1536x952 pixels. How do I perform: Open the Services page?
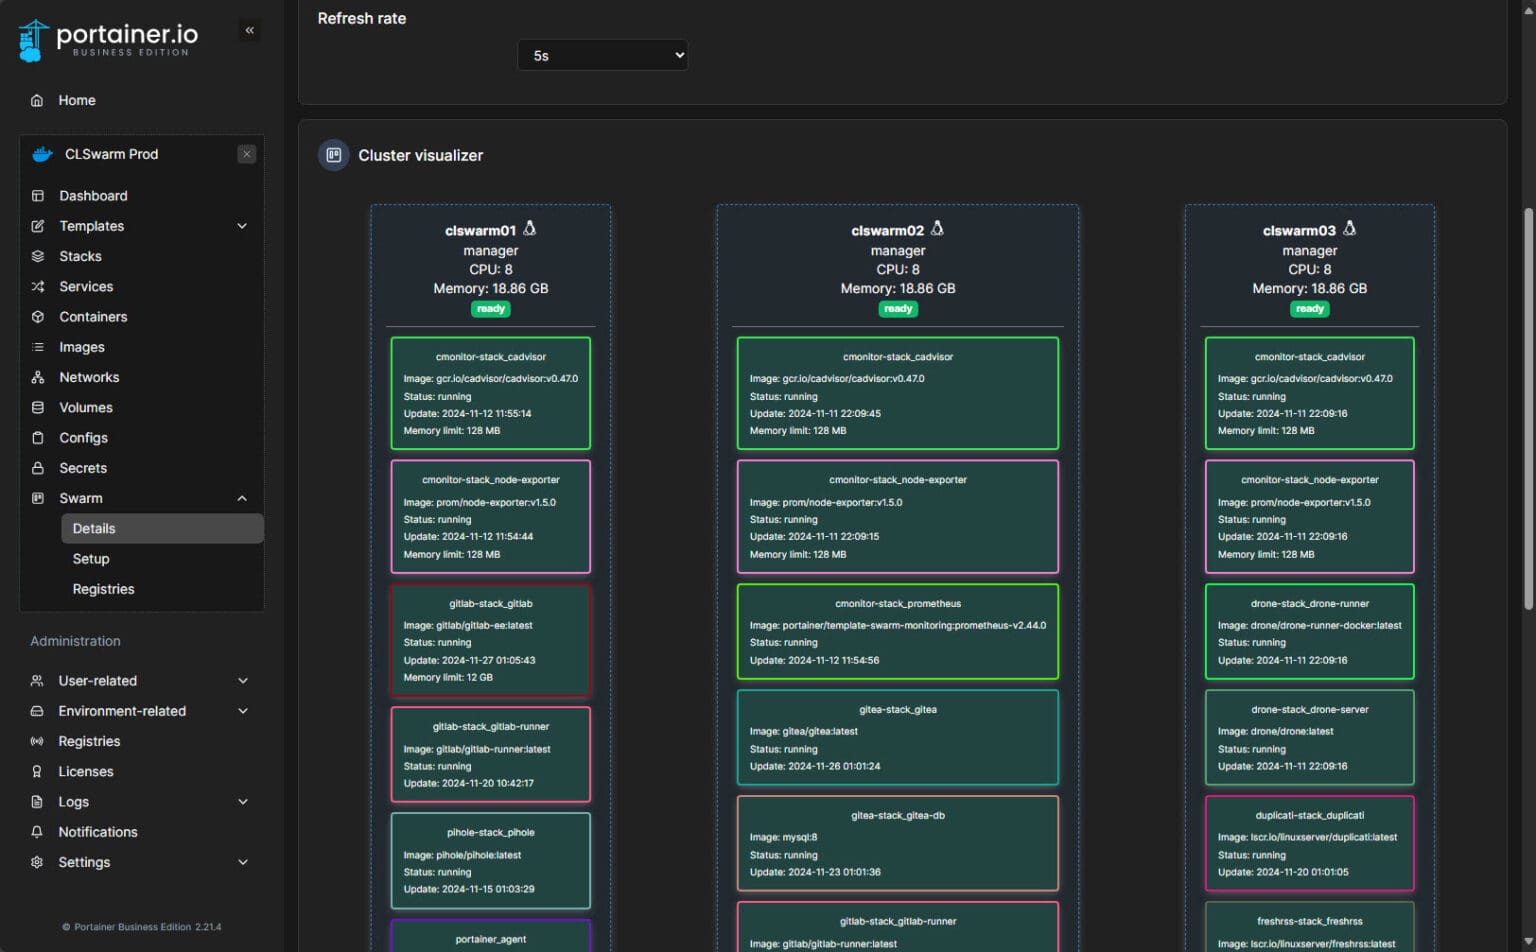click(86, 287)
